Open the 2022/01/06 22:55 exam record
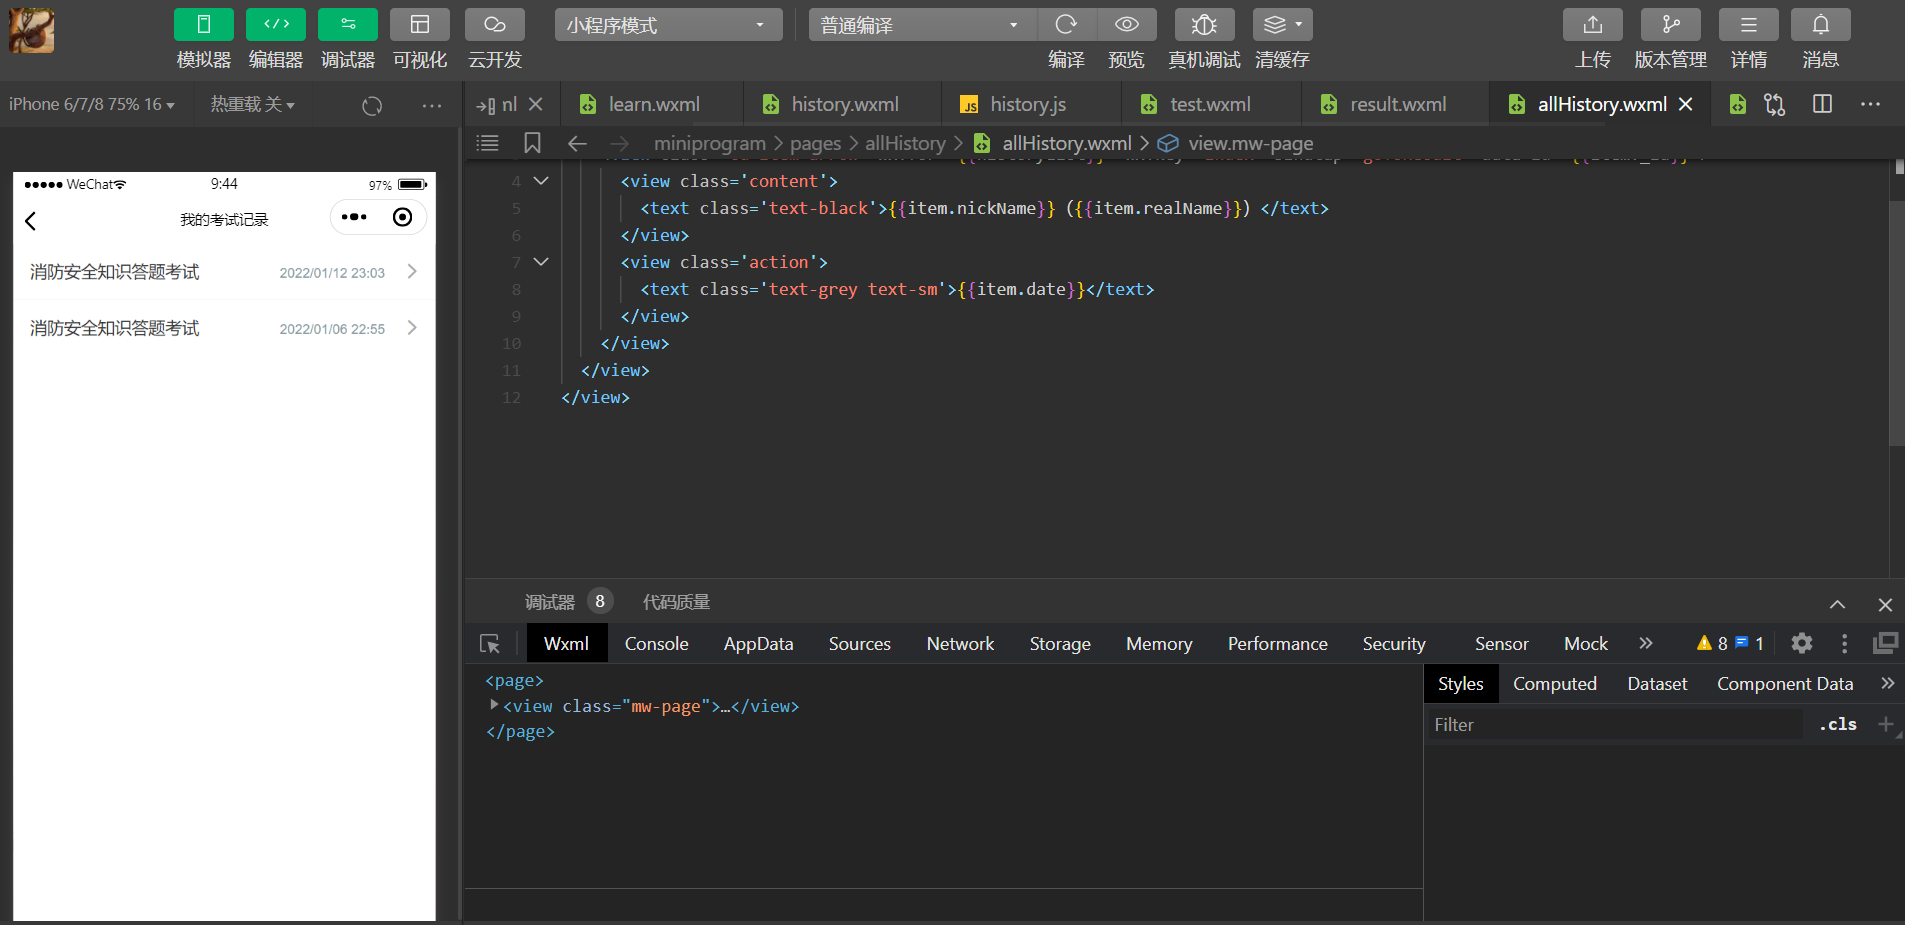Screen dimensions: 1905x925 pyautogui.click(x=224, y=328)
